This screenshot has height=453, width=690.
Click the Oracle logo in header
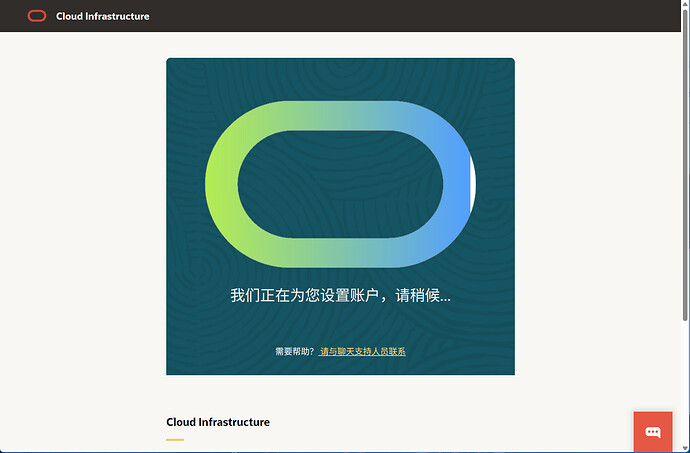point(37,16)
